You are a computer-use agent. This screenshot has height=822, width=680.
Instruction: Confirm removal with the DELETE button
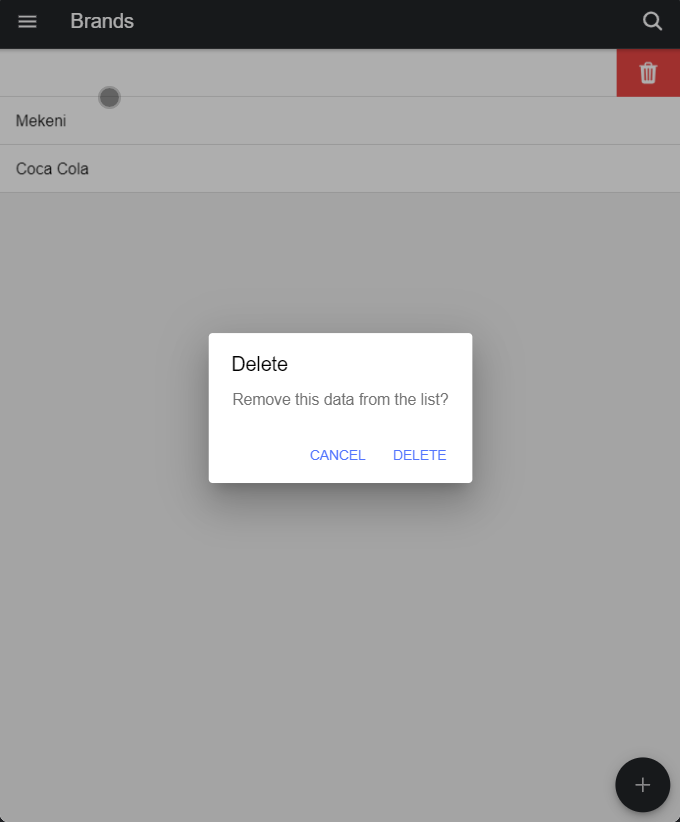click(x=419, y=455)
